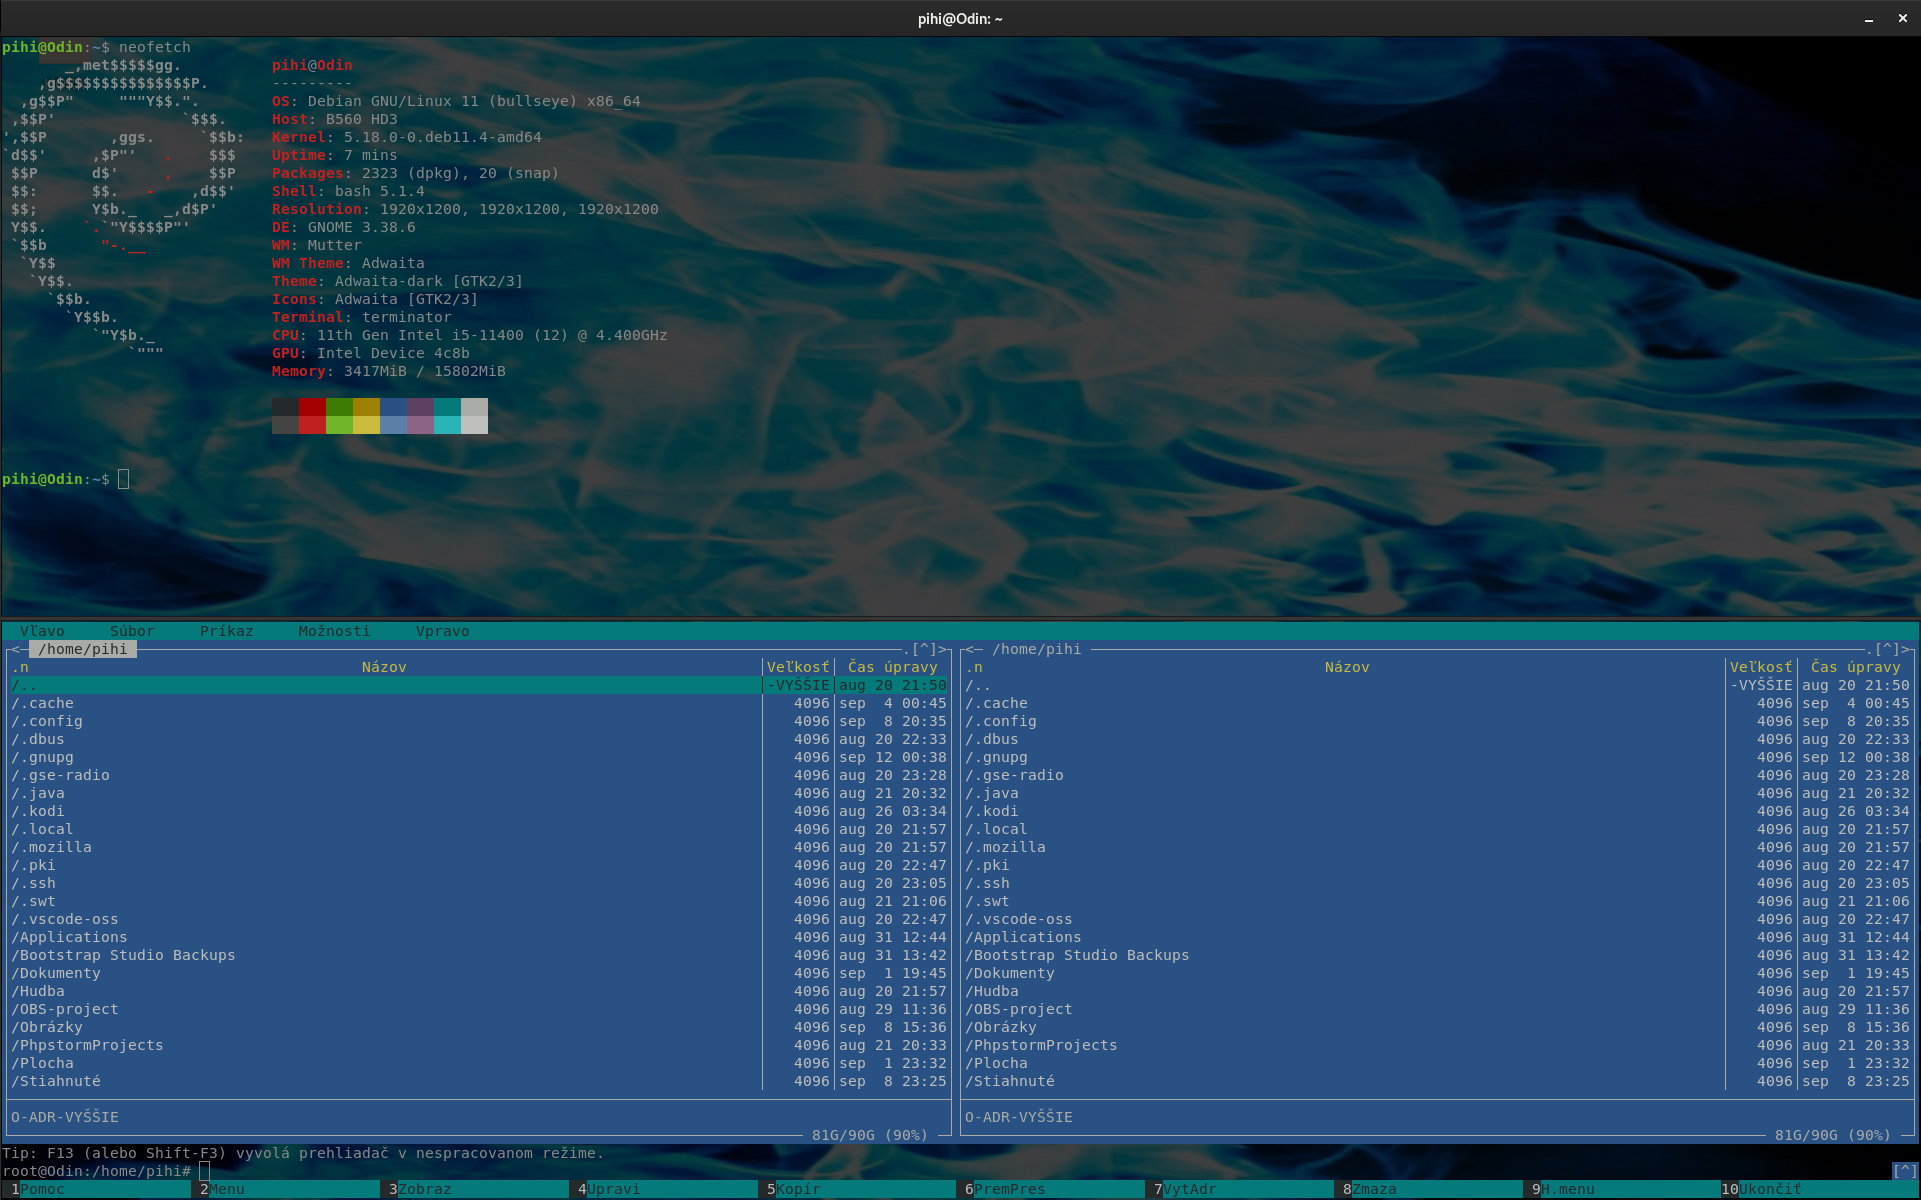
Task: Select /.vscode-oss folder in right panel
Action: tap(1019, 919)
